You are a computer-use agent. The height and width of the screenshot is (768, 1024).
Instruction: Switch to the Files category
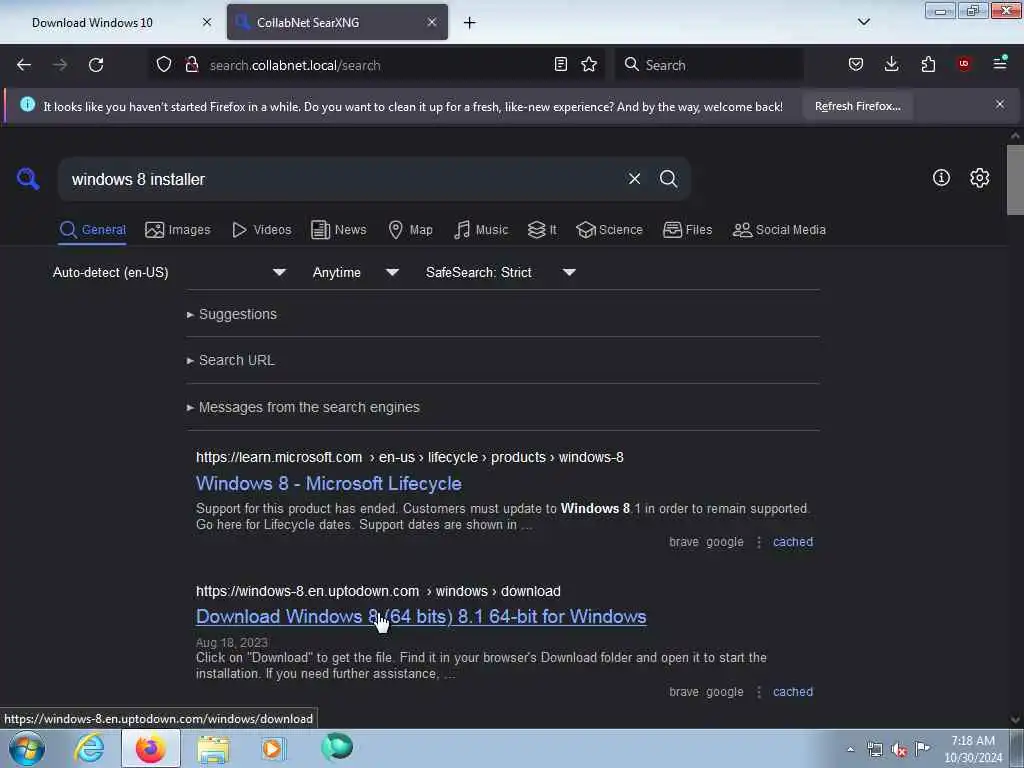(x=687, y=230)
